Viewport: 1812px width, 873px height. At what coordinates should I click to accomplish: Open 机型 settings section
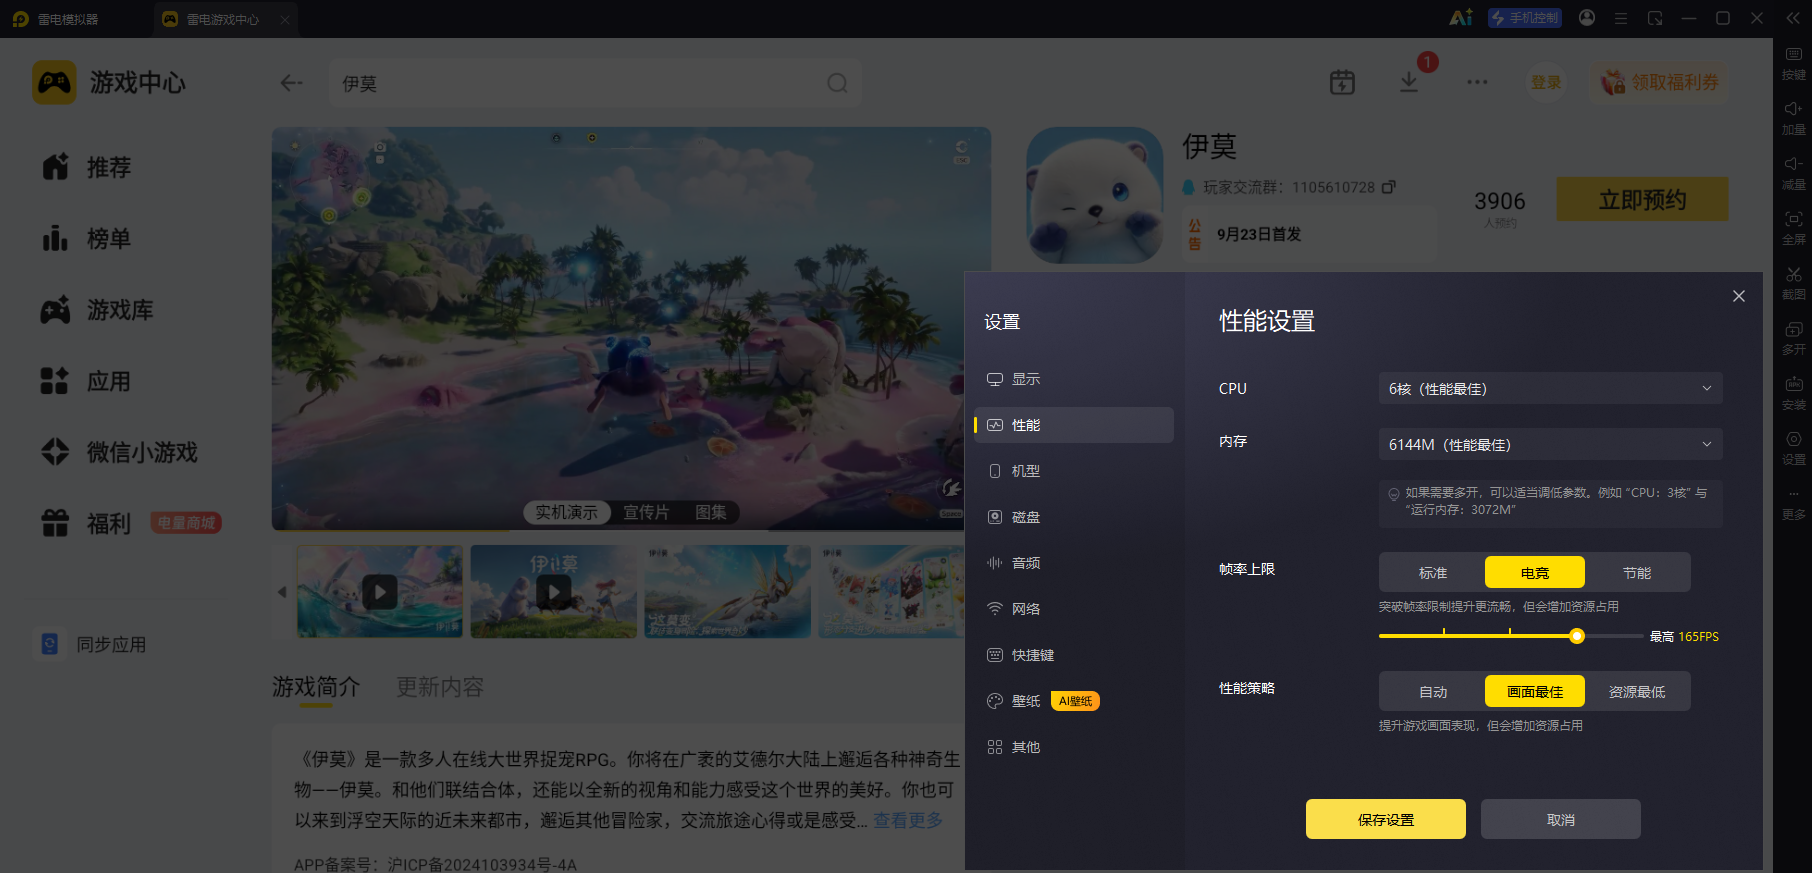click(x=1074, y=471)
